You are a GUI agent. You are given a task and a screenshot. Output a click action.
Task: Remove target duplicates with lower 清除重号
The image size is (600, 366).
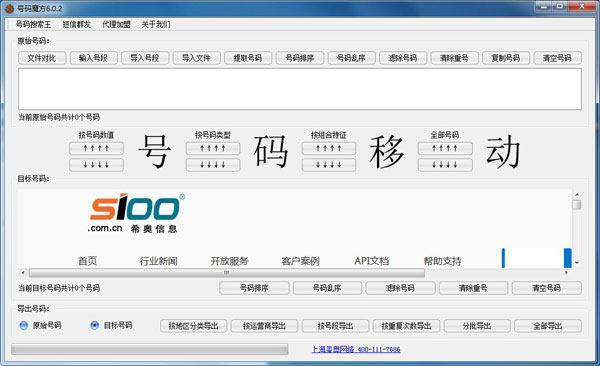[x=473, y=288]
